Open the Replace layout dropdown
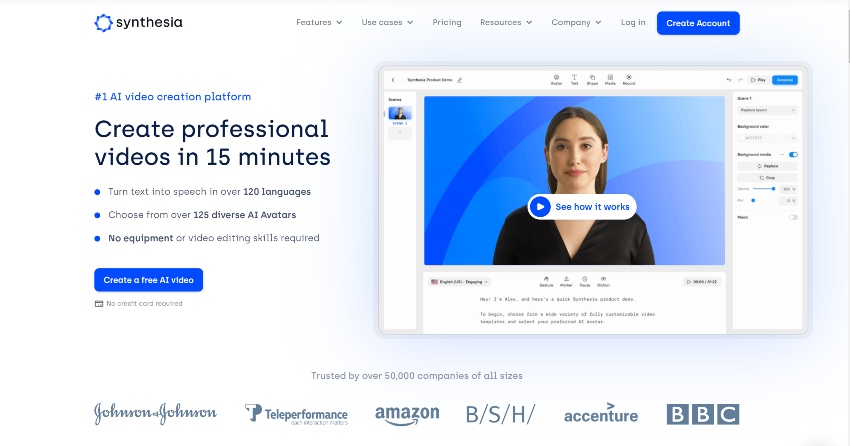Screen dimensions: 850x446 (767, 110)
